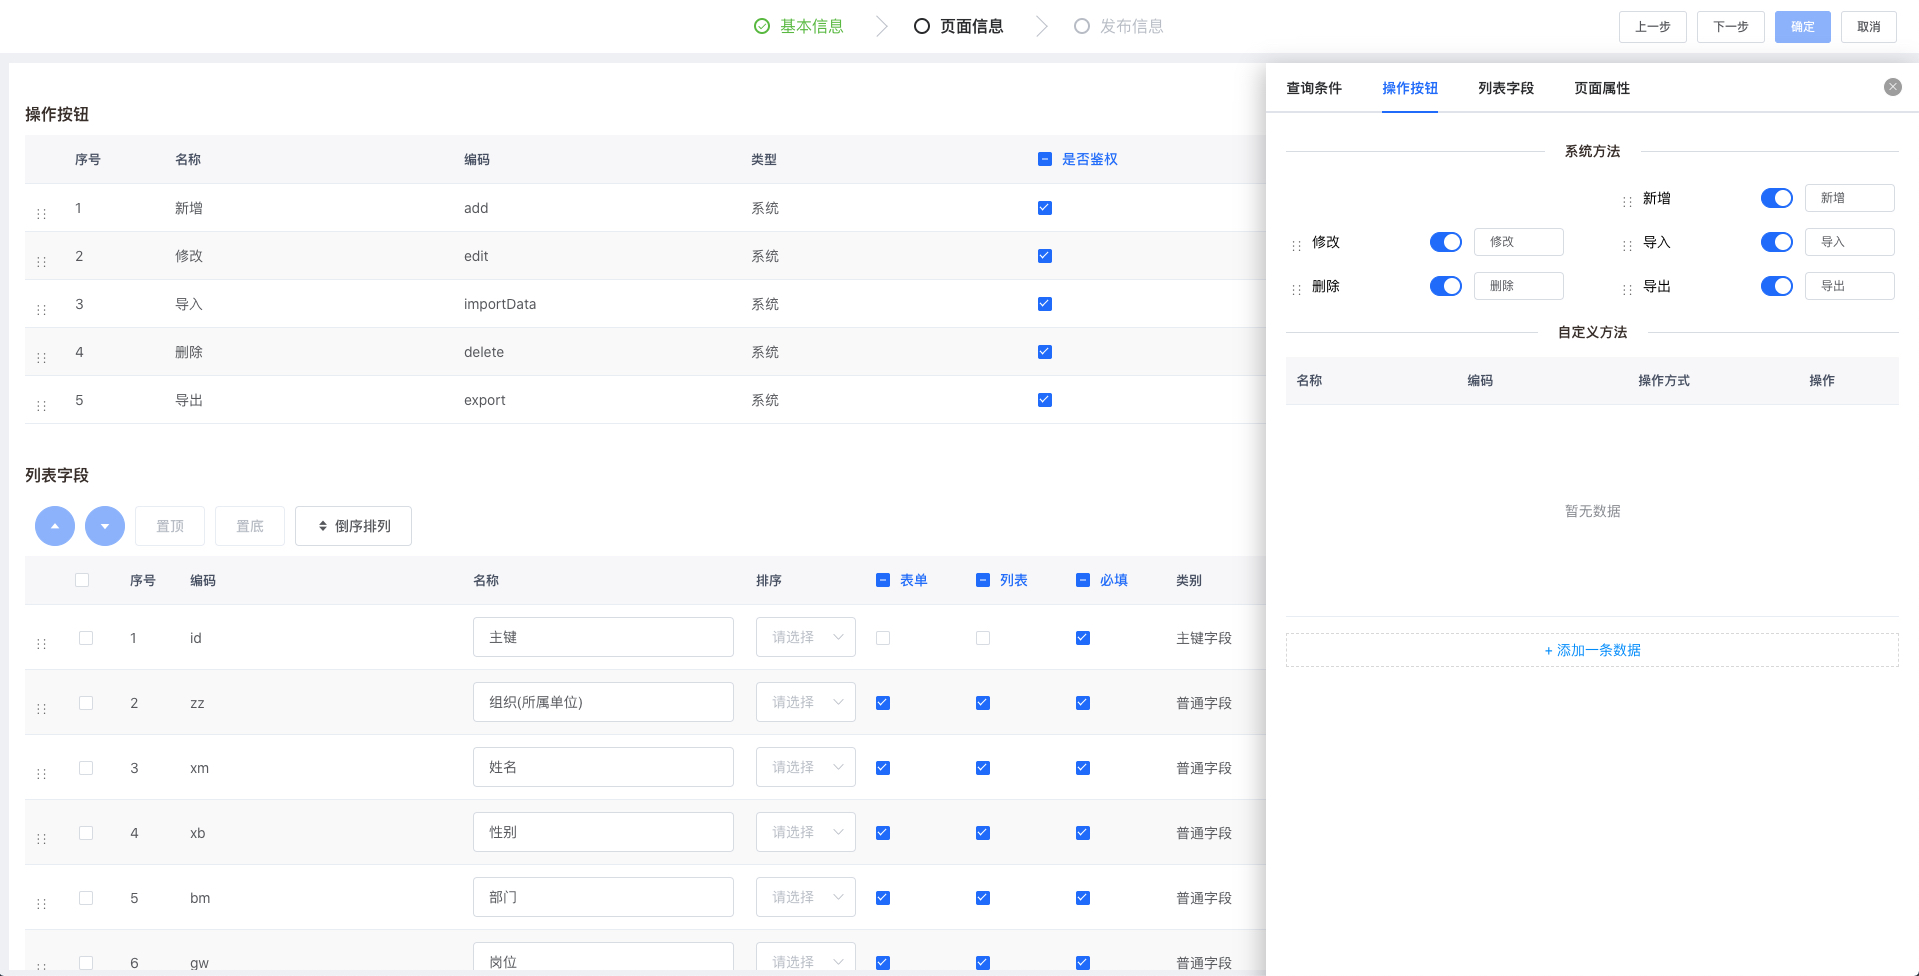The width and height of the screenshot is (1919, 976).
Task: Grab drag handle beside 修改 in 系统方法
Action: [x=1296, y=246]
